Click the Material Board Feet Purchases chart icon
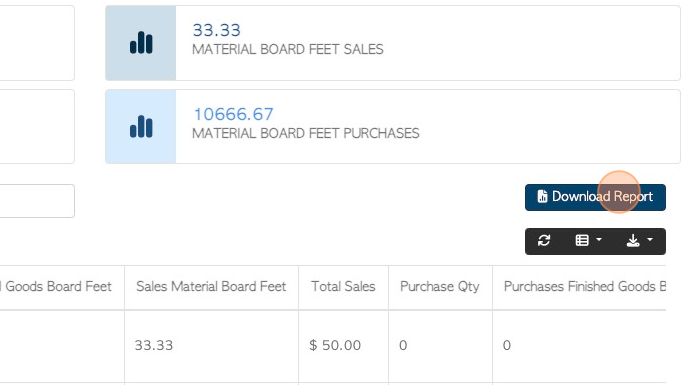The image size is (689, 385). (x=141, y=127)
